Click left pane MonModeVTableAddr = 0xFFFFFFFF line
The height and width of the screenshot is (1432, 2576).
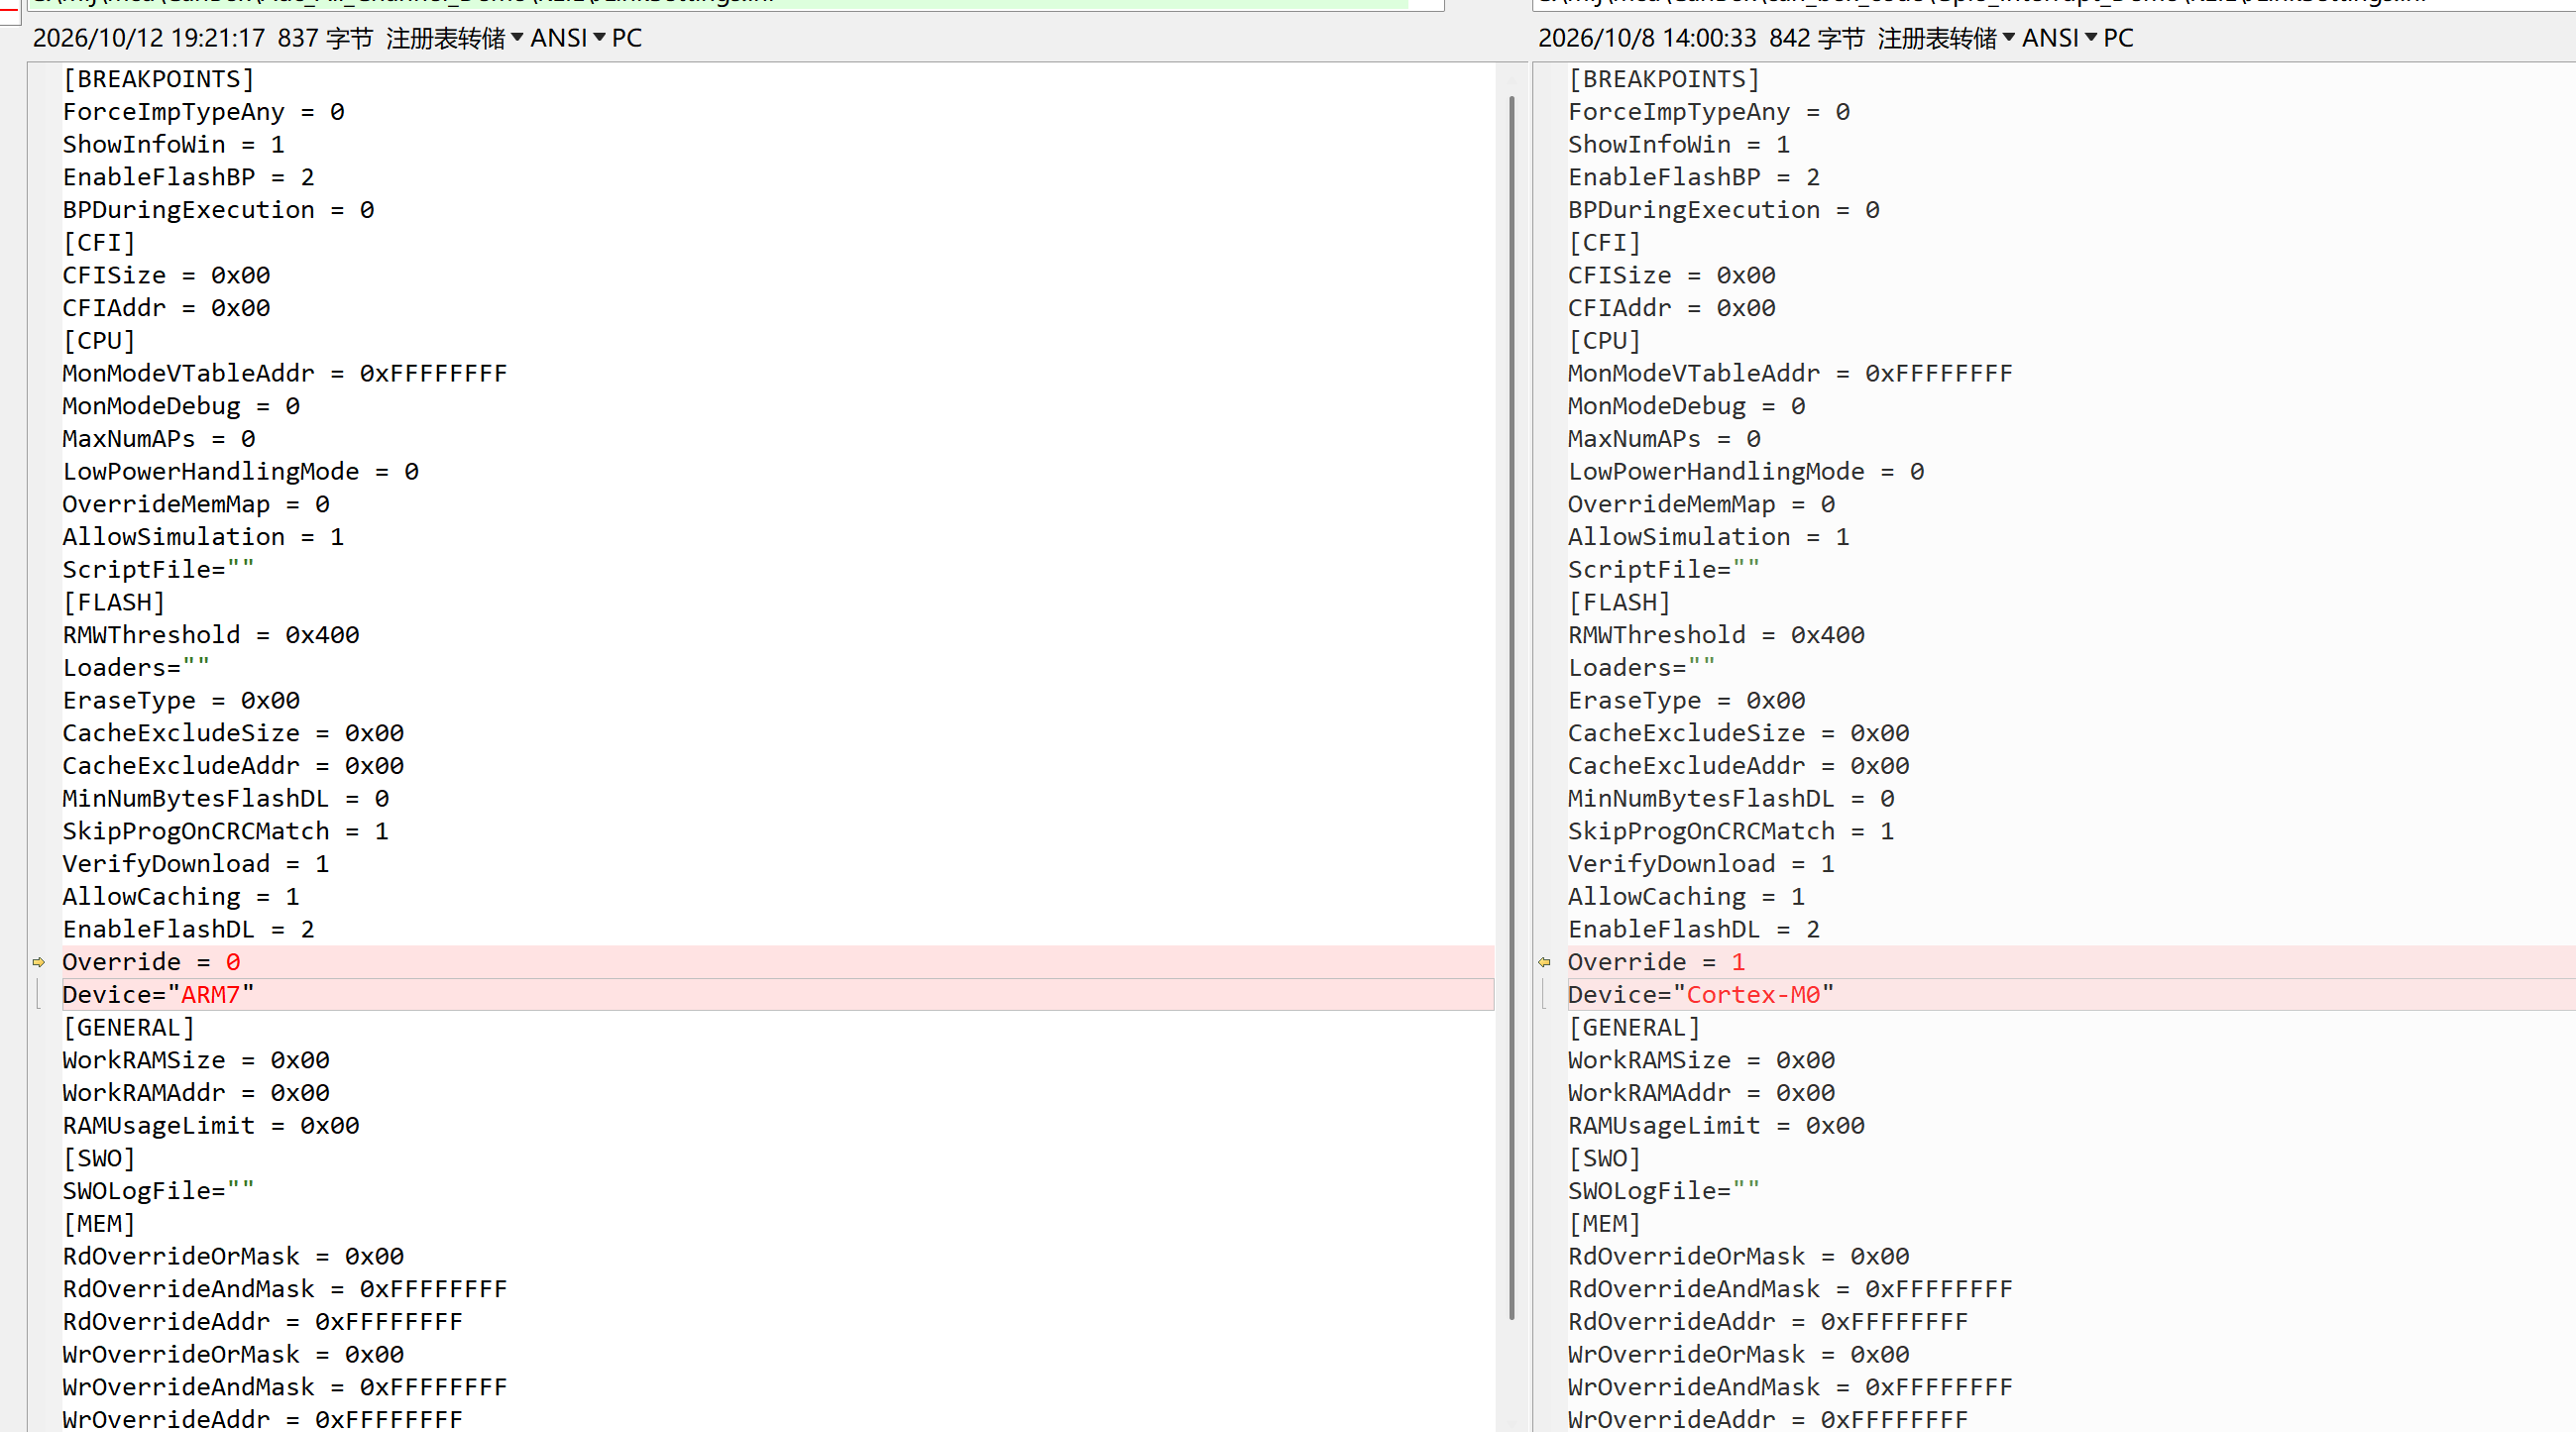[285, 373]
